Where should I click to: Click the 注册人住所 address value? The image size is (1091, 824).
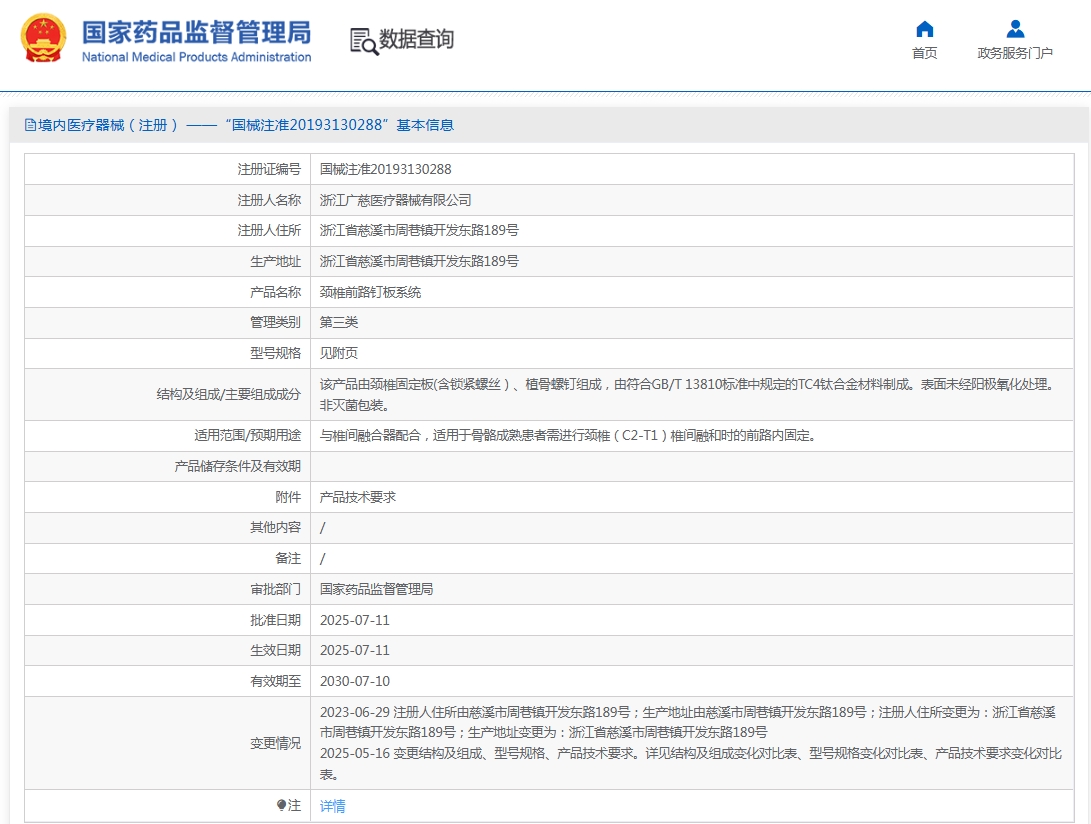(419, 230)
